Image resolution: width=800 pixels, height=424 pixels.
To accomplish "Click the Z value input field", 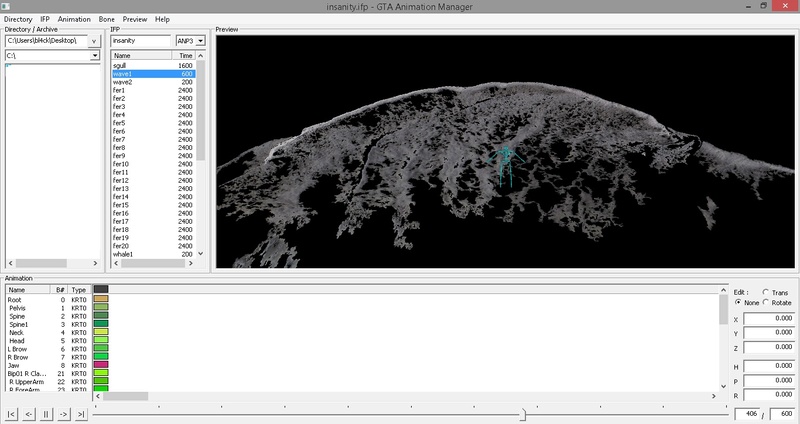I will 769,347.
